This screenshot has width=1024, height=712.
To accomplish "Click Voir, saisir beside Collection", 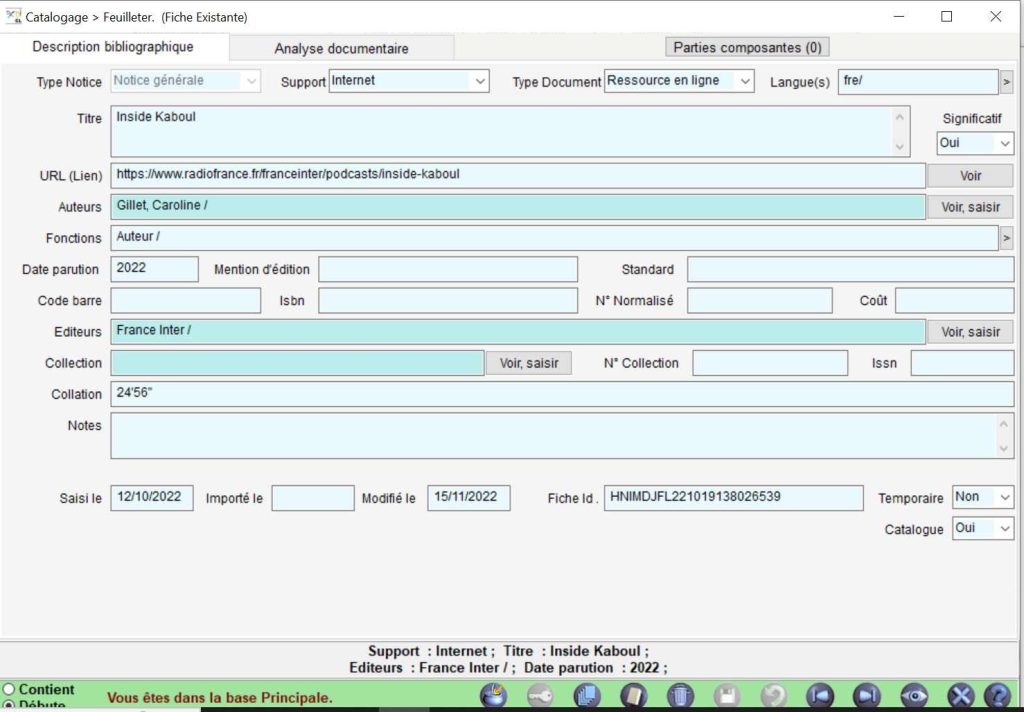I will (529, 363).
